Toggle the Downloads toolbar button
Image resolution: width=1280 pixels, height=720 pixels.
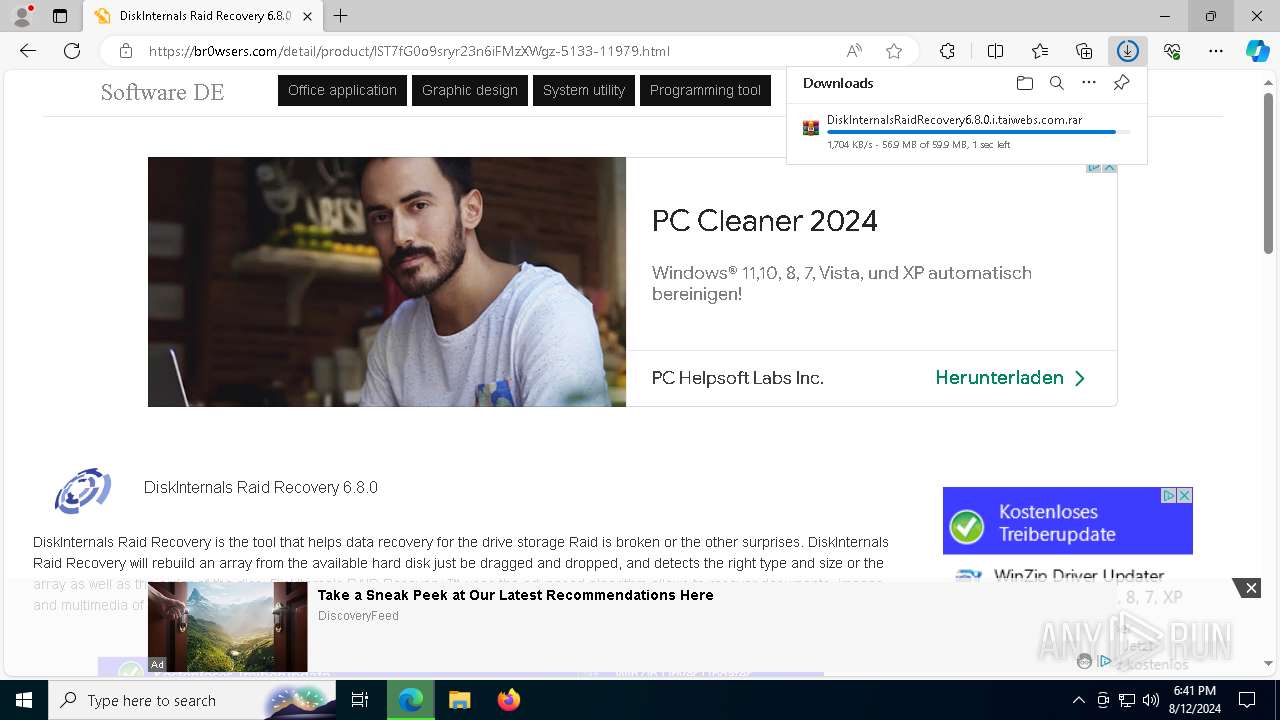(x=1128, y=51)
